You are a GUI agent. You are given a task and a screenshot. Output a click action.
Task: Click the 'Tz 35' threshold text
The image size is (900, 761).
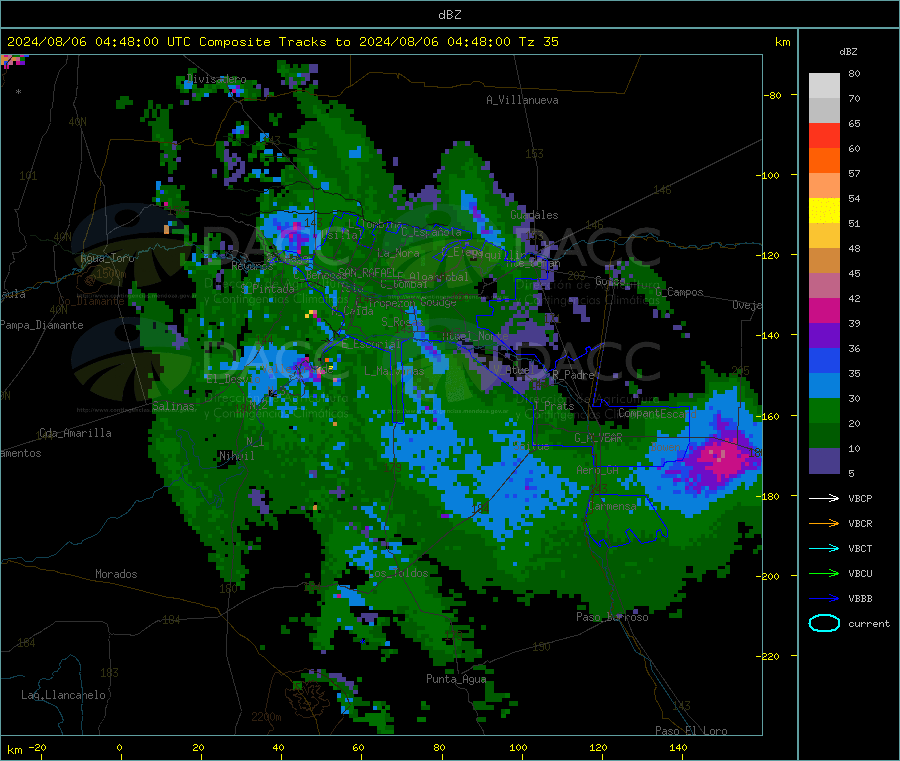click(538, 42)
